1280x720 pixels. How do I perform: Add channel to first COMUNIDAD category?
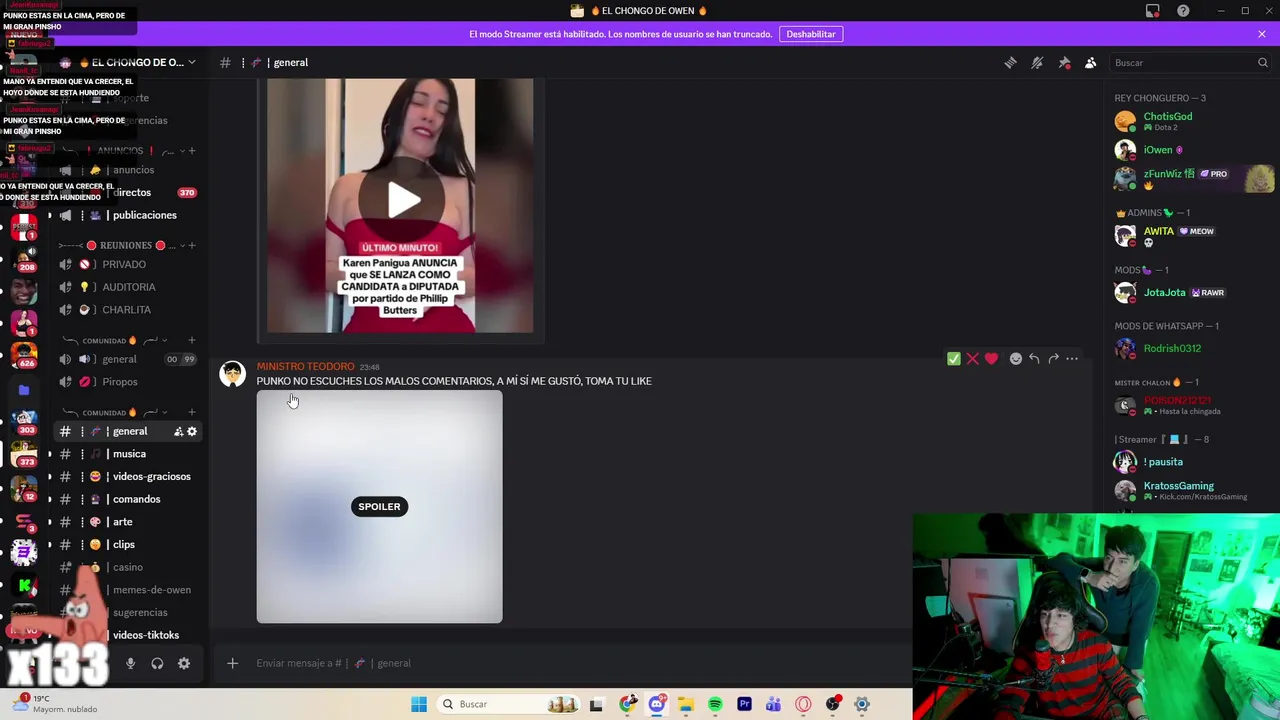(191, 340)
